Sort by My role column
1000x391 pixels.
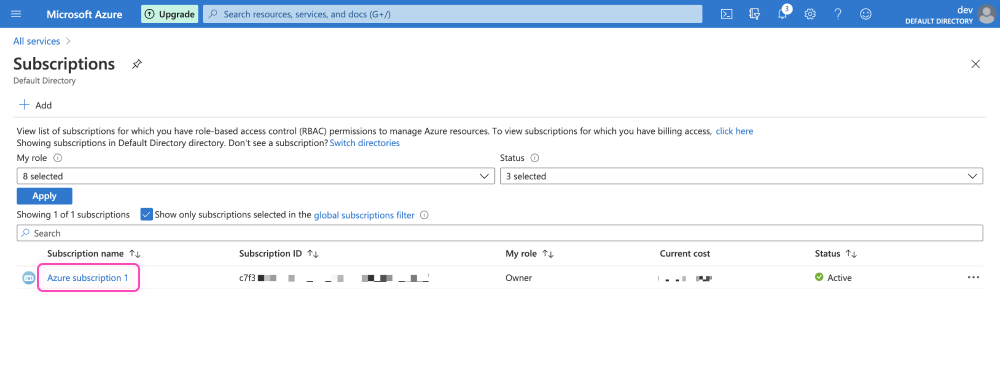(x=529, y=254)
